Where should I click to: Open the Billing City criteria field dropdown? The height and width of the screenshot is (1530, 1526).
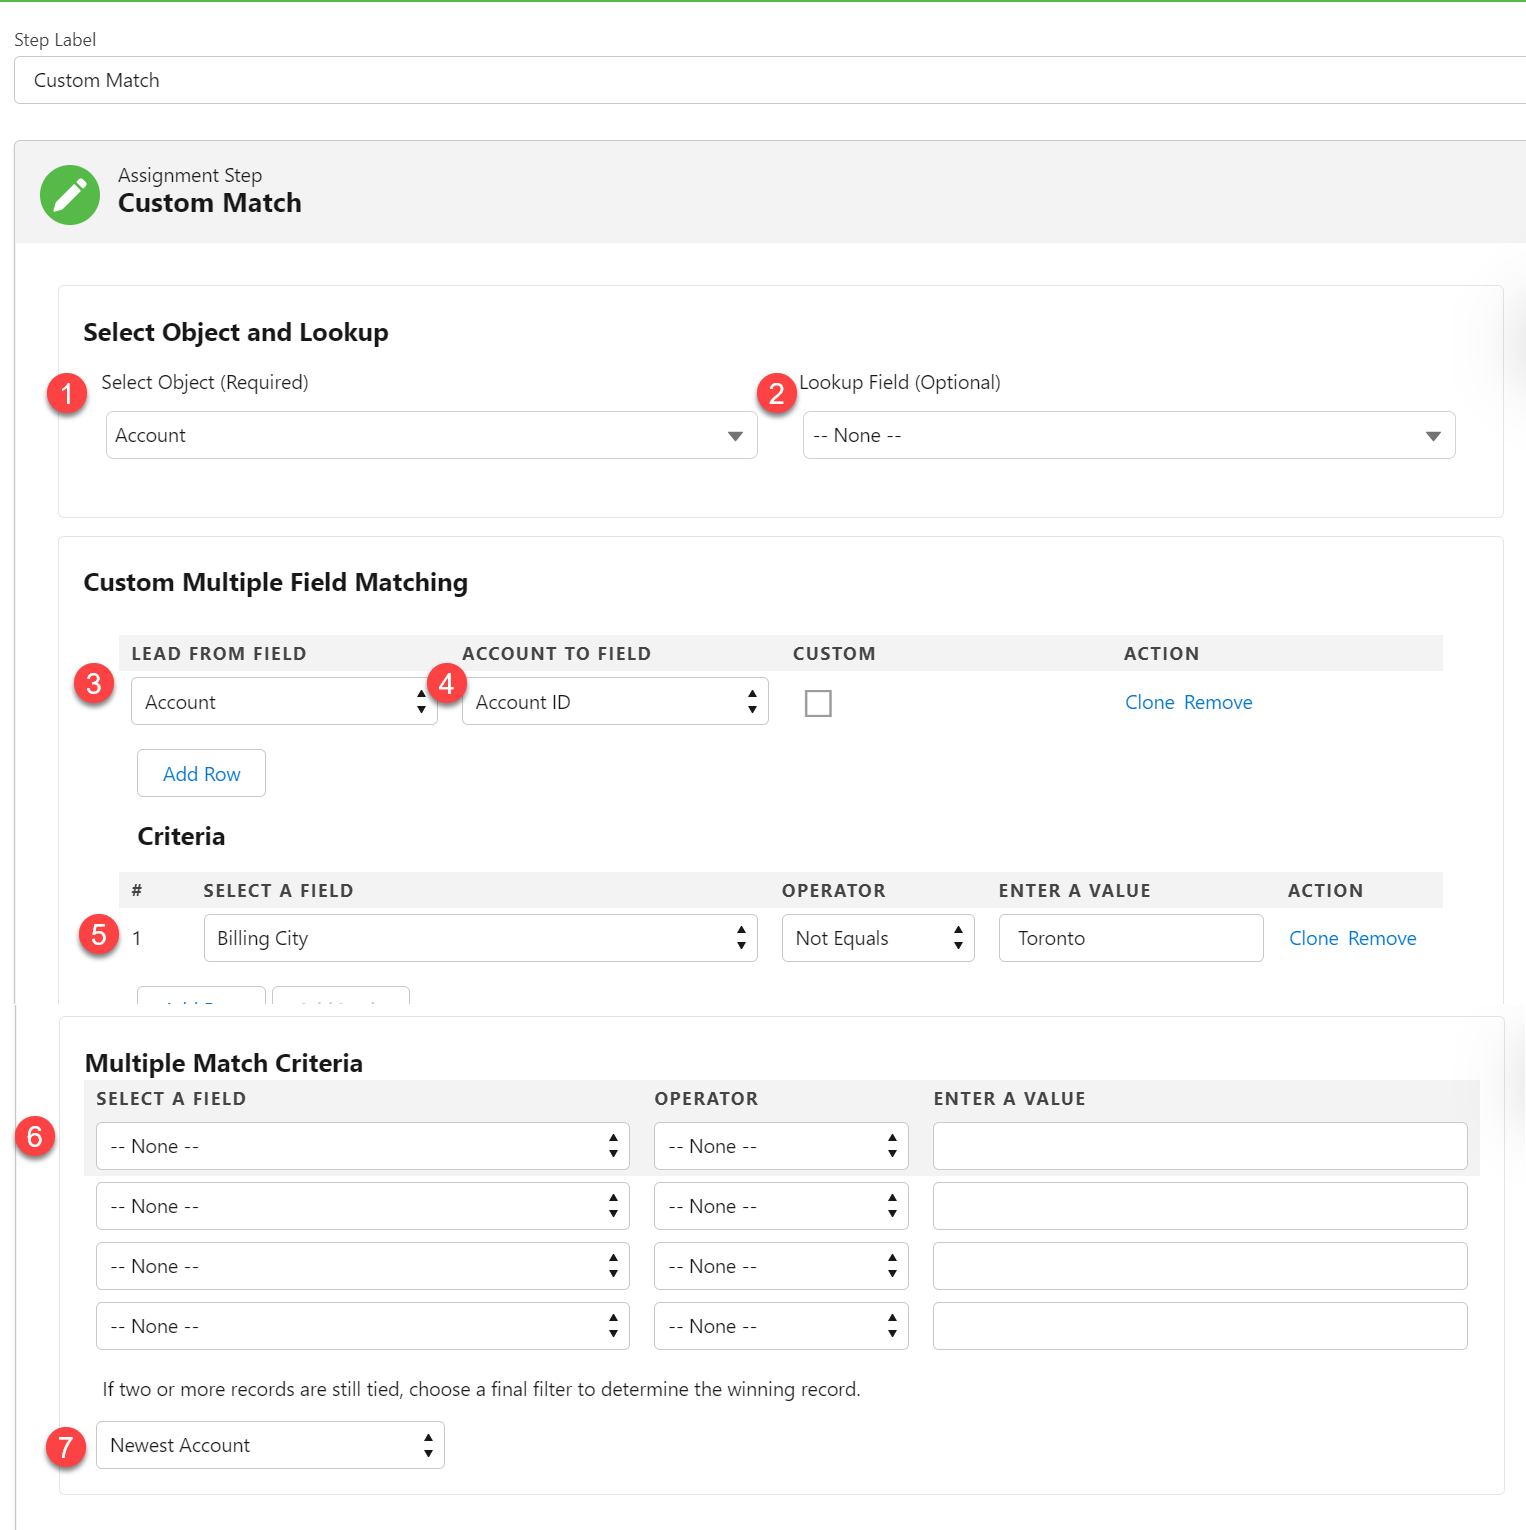[x=480, y=938]
